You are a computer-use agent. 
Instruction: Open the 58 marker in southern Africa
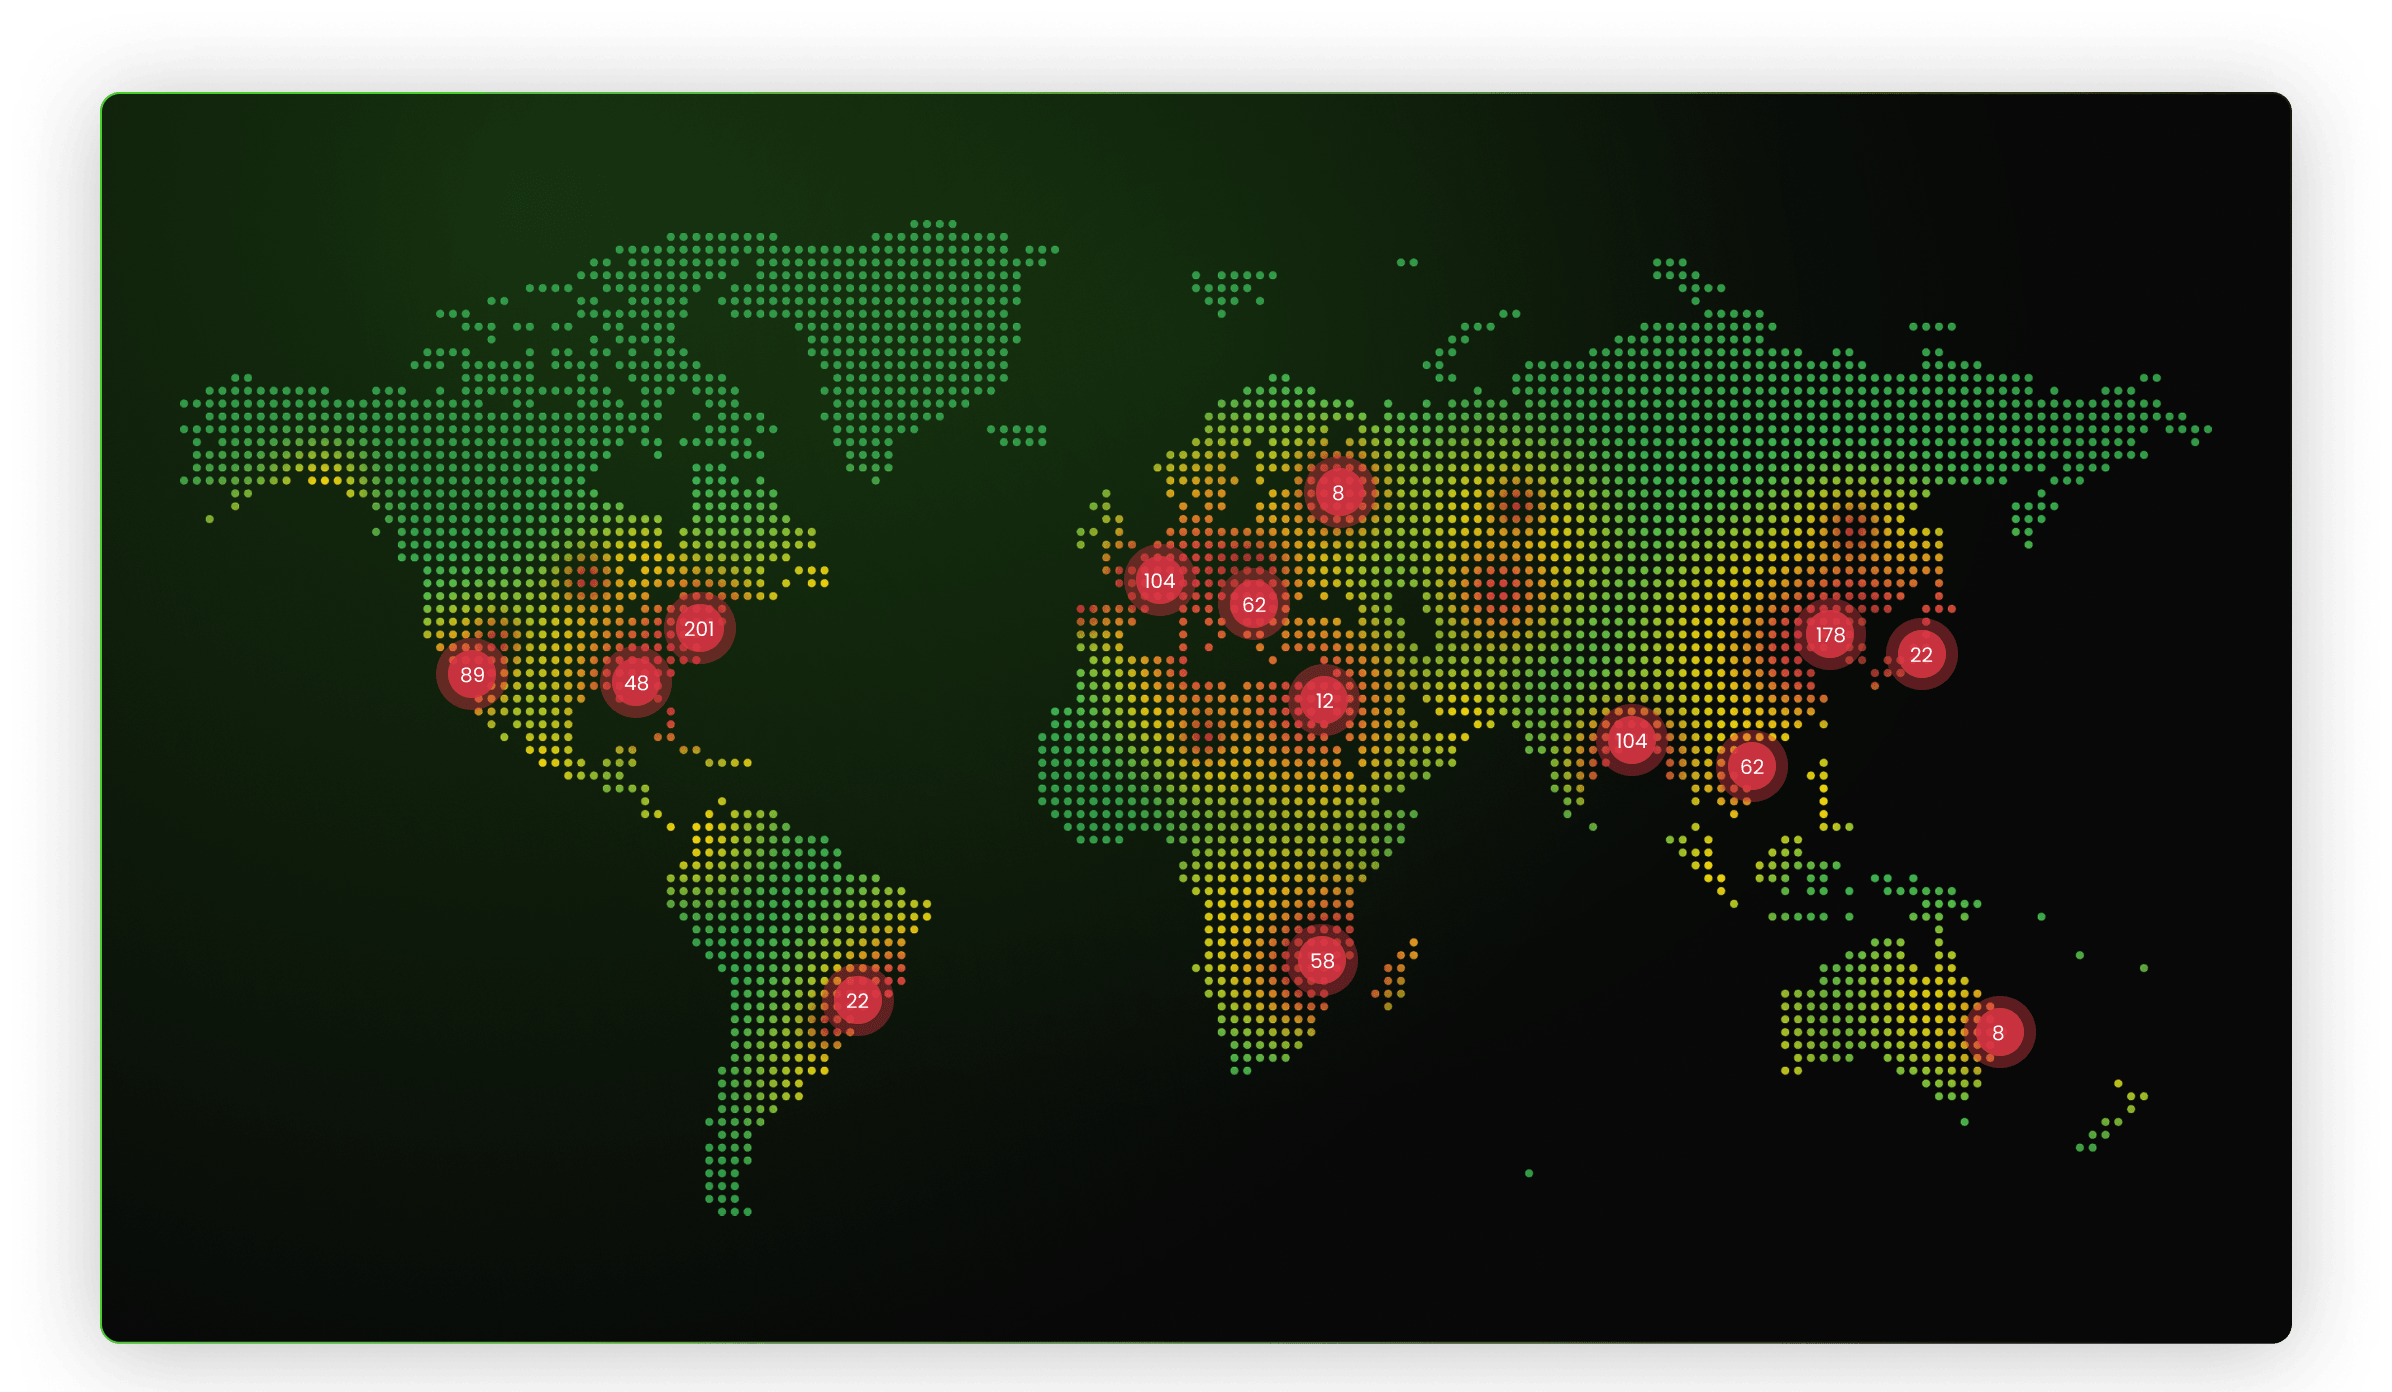tap(1322, 961)
